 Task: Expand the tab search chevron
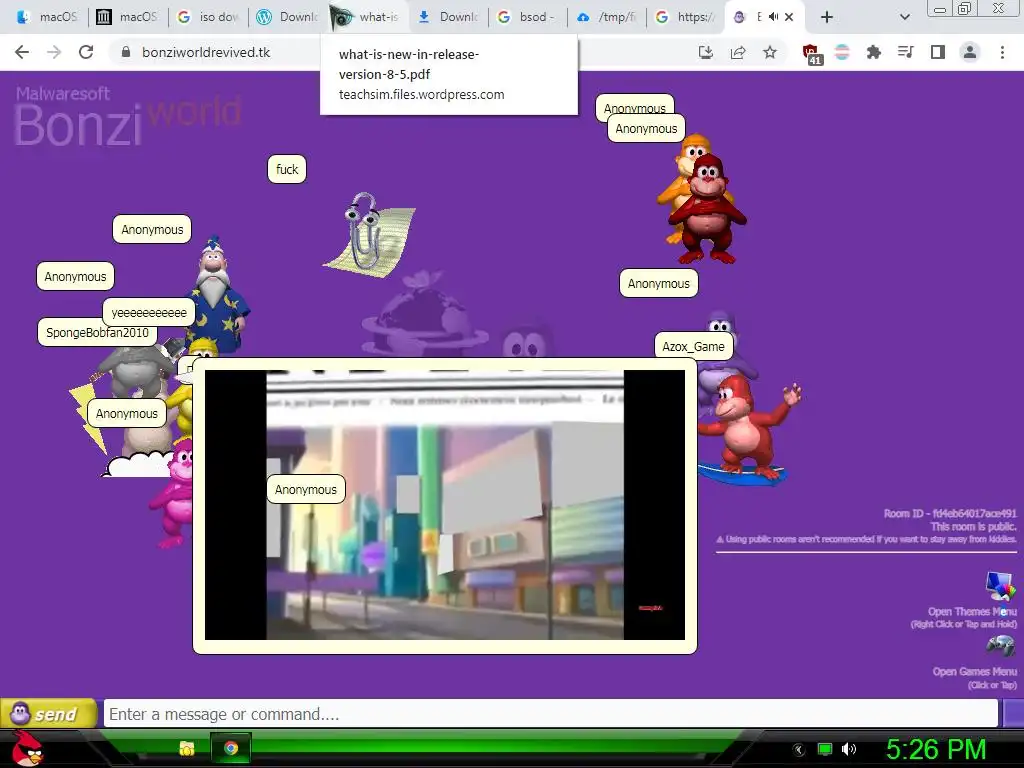click(x=904, y=17)
